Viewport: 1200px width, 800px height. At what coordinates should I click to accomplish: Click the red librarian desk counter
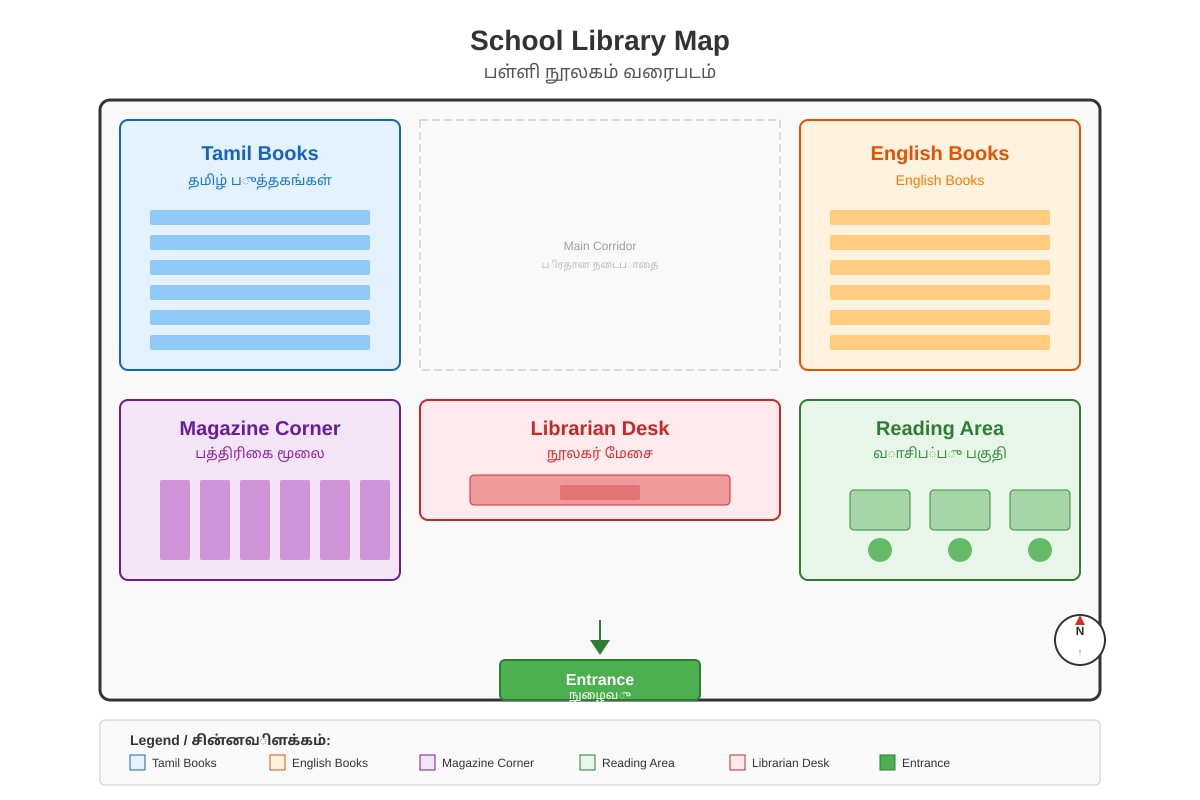(600, 490)
